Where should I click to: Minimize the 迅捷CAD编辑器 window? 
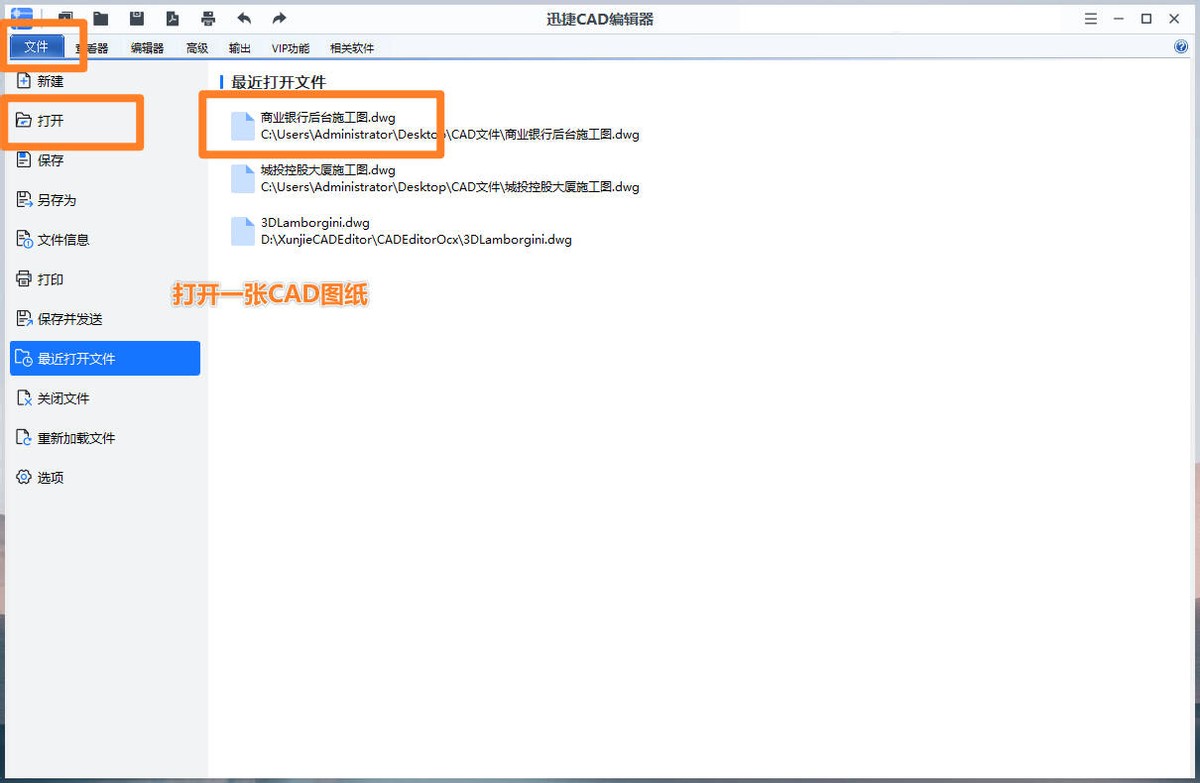click(x=1119, y=19)
